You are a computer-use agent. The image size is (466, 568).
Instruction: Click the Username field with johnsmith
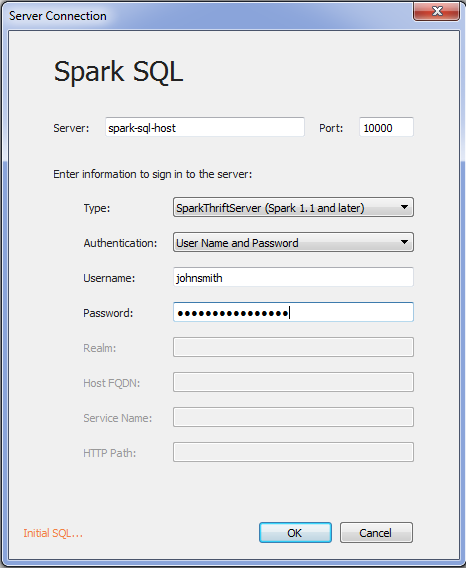click(293, 277)
